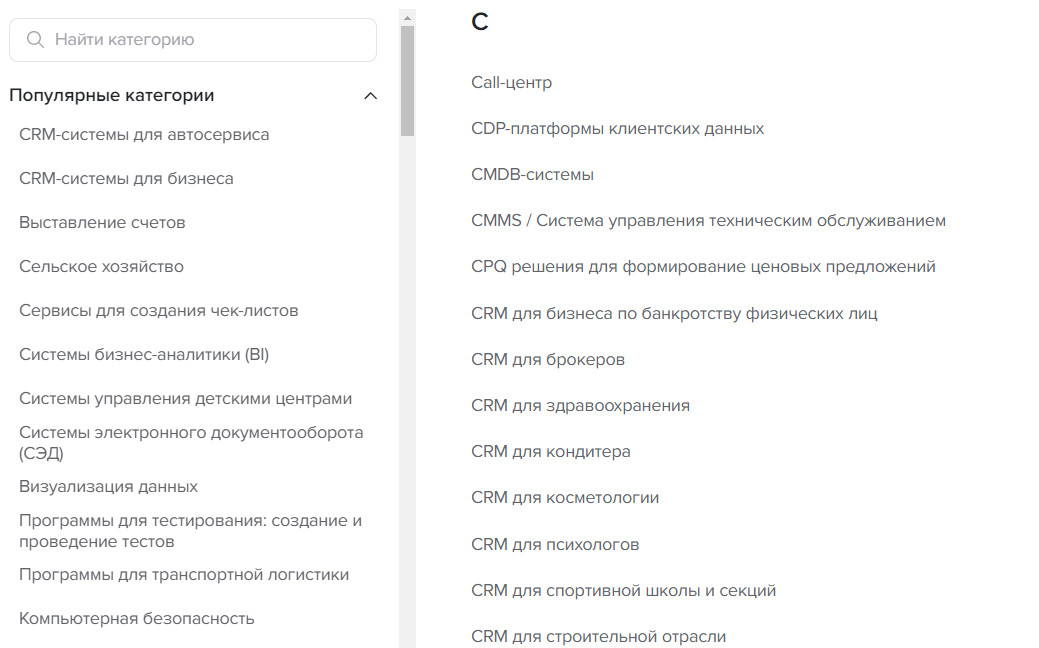This screenshot has height=648, width=1039.
Task: Open "CRM-системы для автосервиса" category
Action: tap(144, 134)
